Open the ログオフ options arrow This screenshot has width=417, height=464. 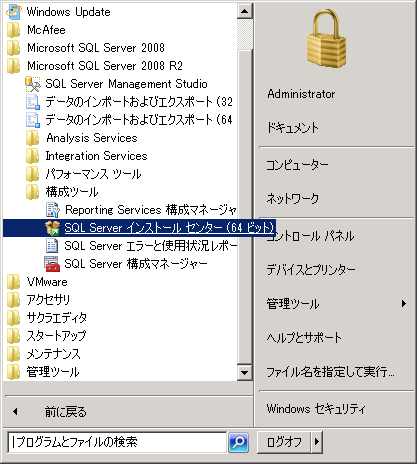tap(317, 442)
